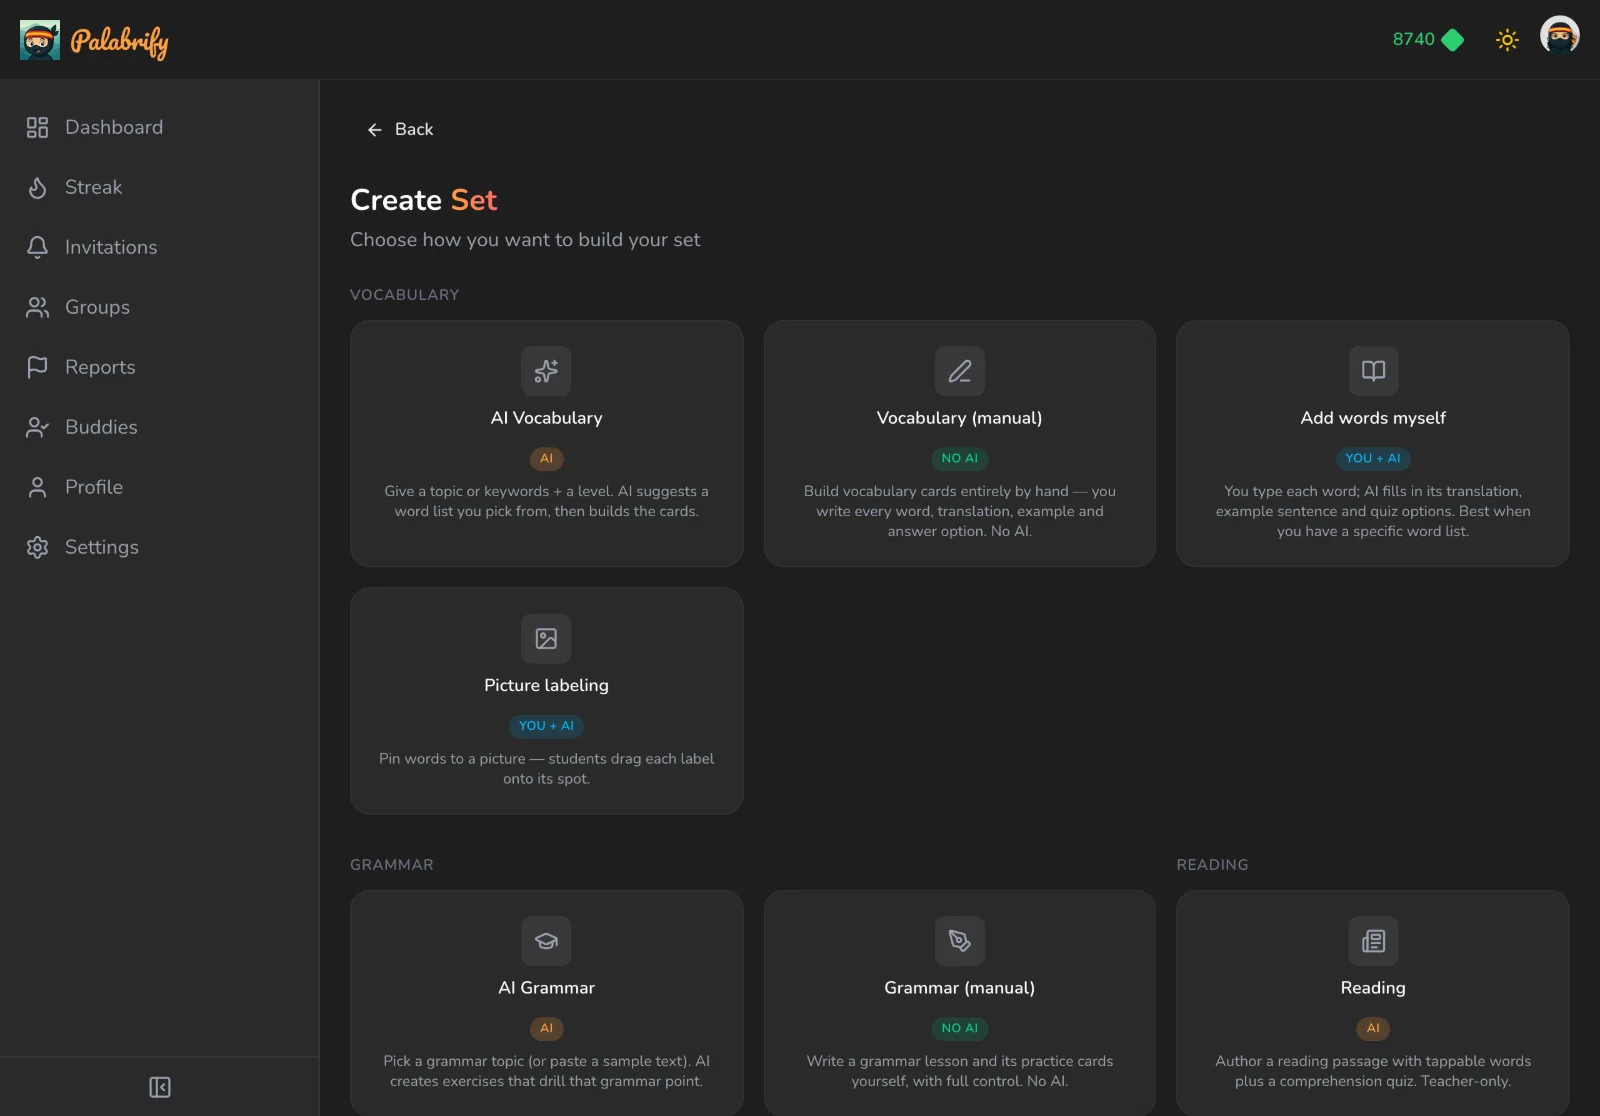1600x1116 pixels.
Task: Open the Palabrify logo home link
Action: pos(94,40)
